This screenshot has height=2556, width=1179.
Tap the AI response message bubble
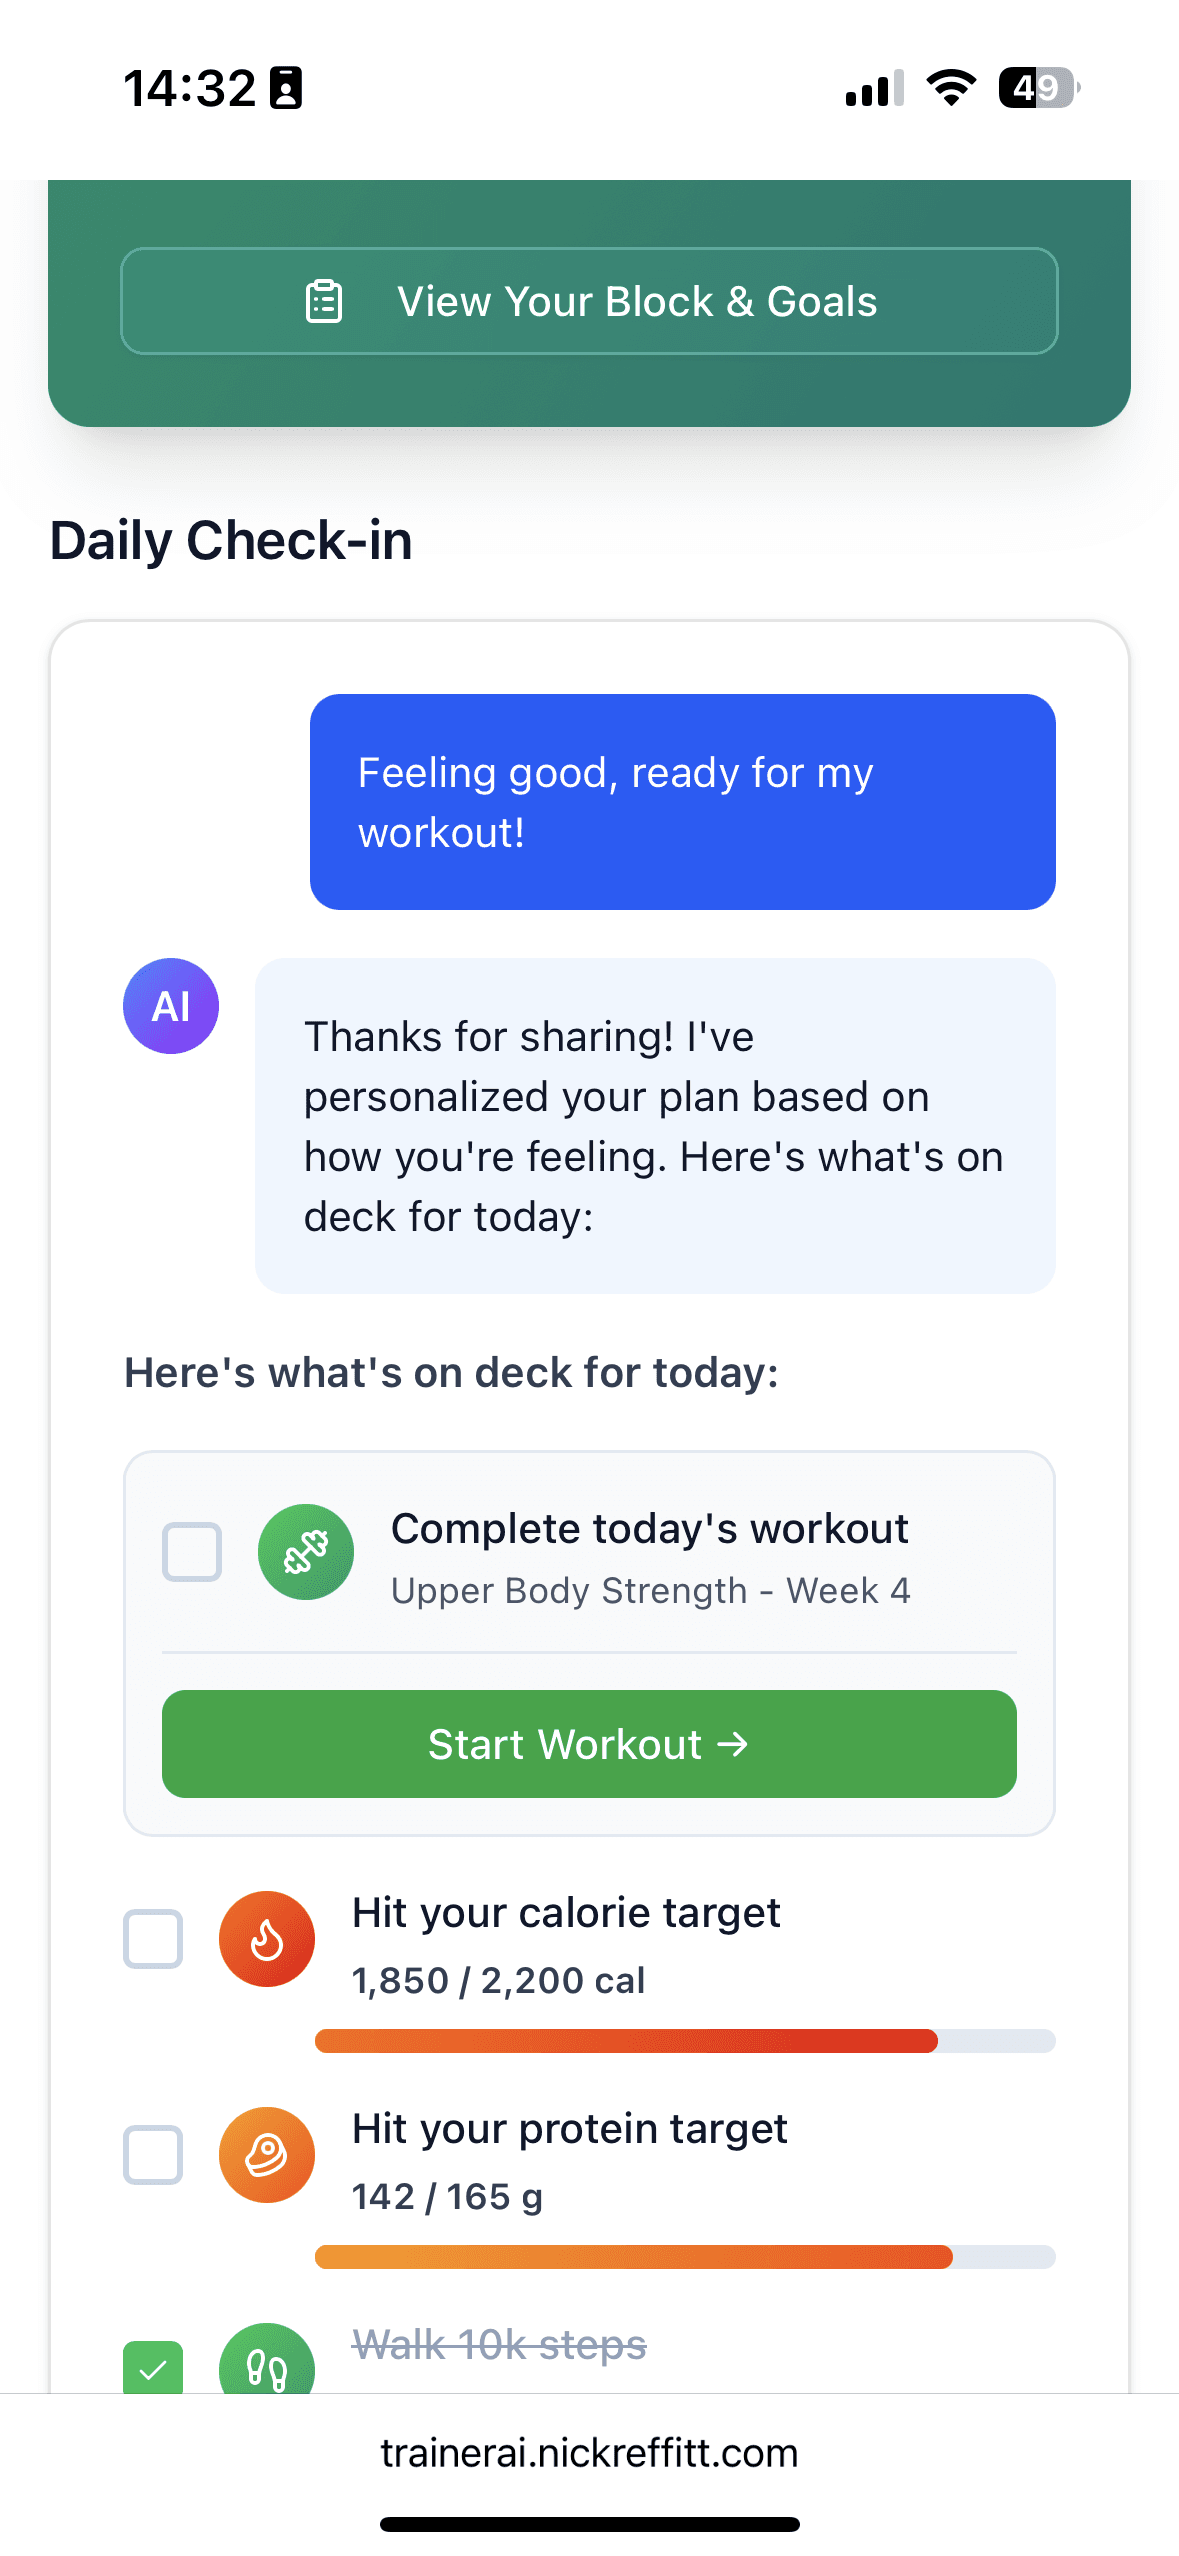click(655, 1126)
